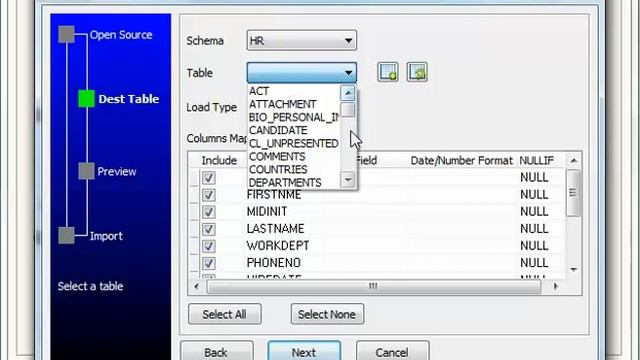Screen dimensions: 640x360
Task: Click mapping grid horizontal scroll left arrow
Action: [196, 287]
